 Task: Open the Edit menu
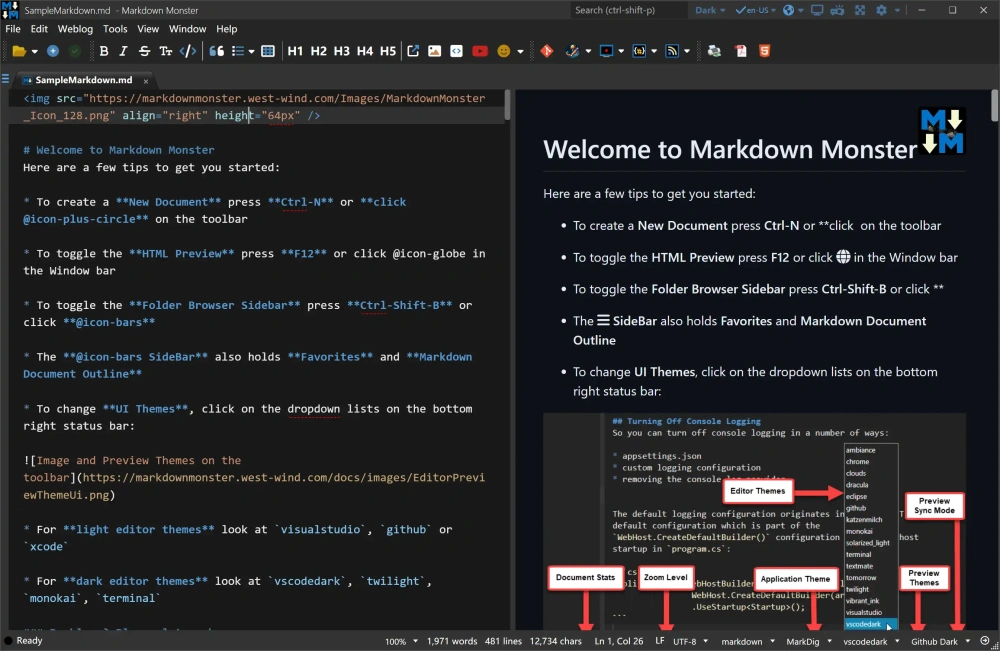(x=39, y=29)
